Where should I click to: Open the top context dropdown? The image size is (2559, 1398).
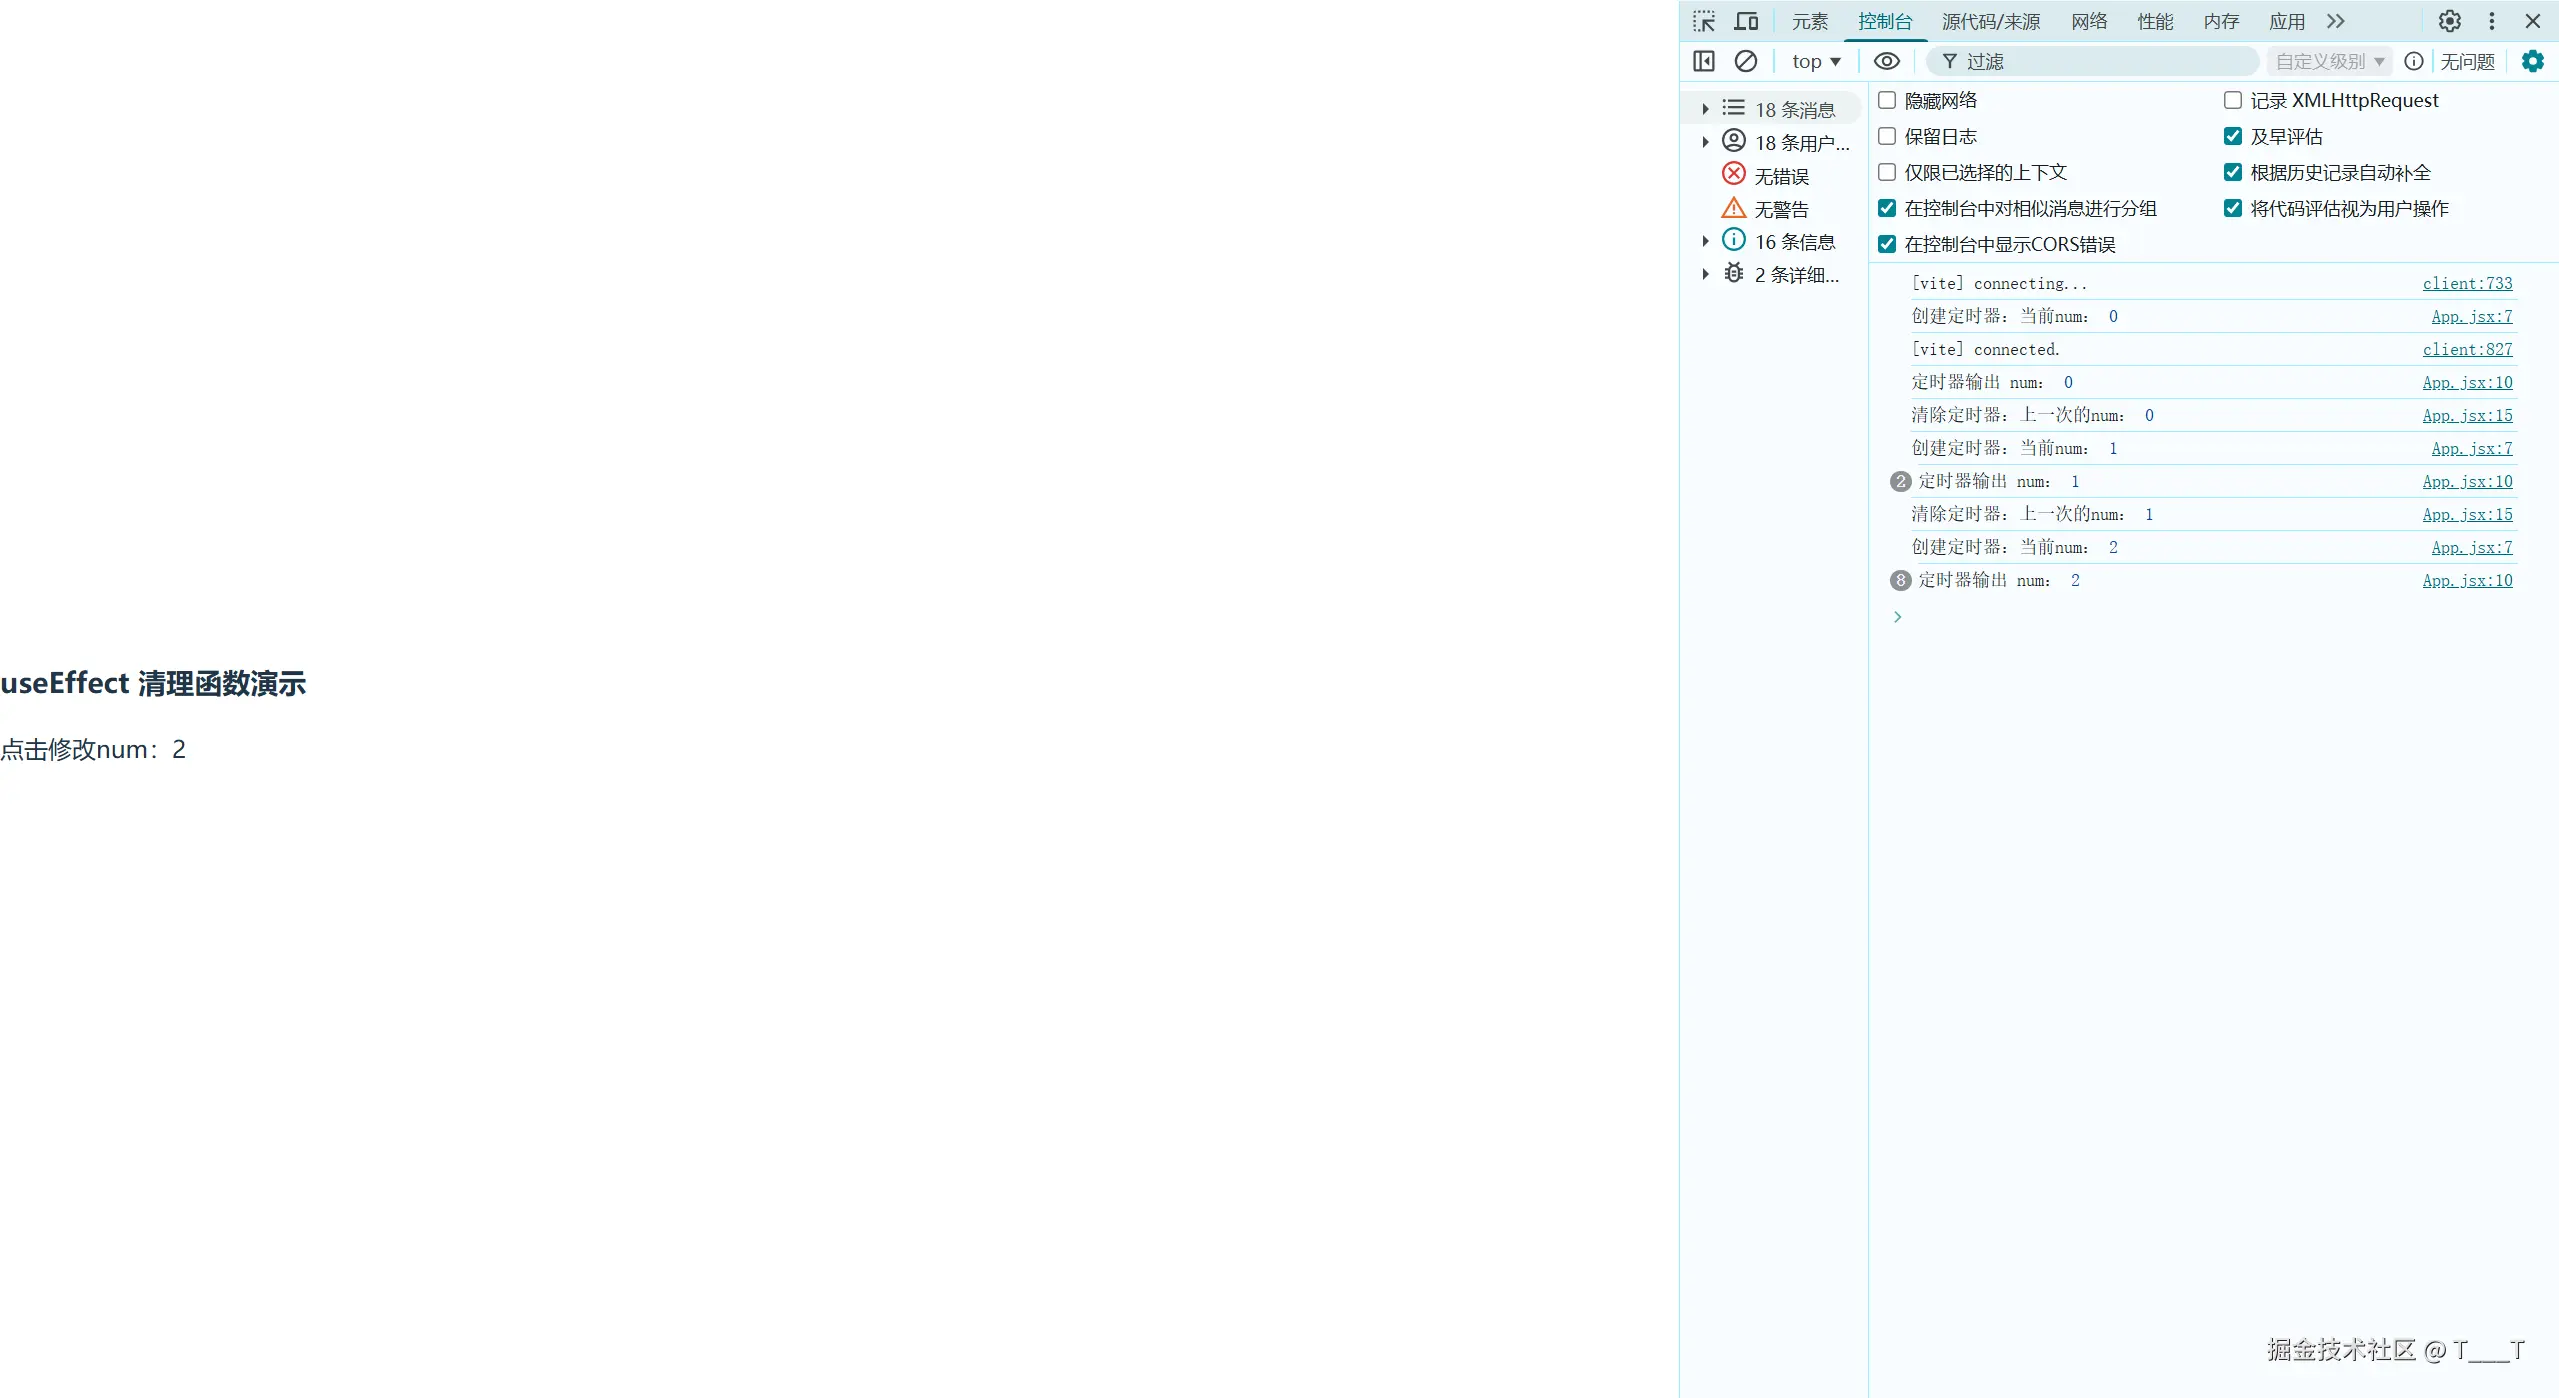tap(1815, 61)
